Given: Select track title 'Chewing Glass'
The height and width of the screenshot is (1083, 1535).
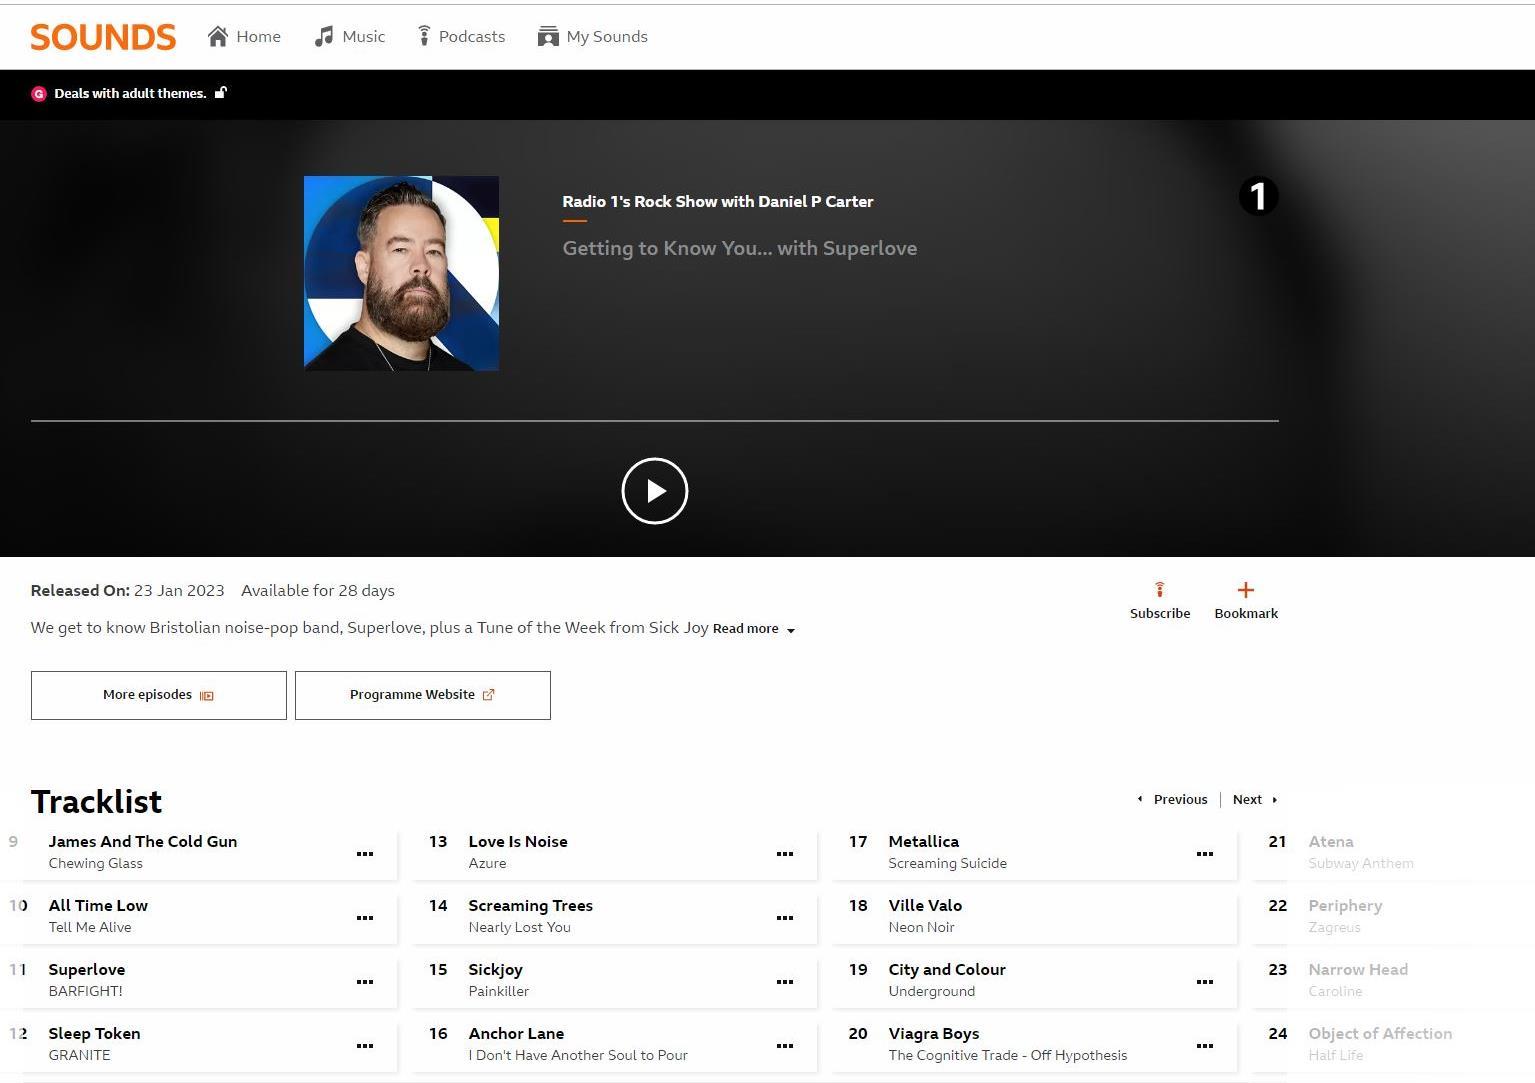Looking at the screenshot, I should (x=96, y=864).
